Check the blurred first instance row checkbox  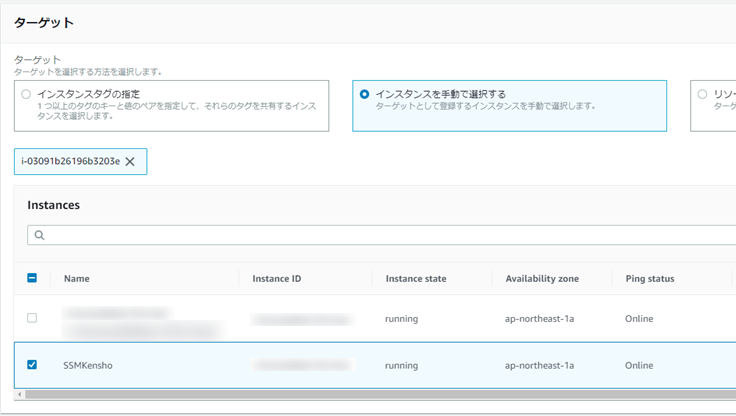(x=32, y=318)
